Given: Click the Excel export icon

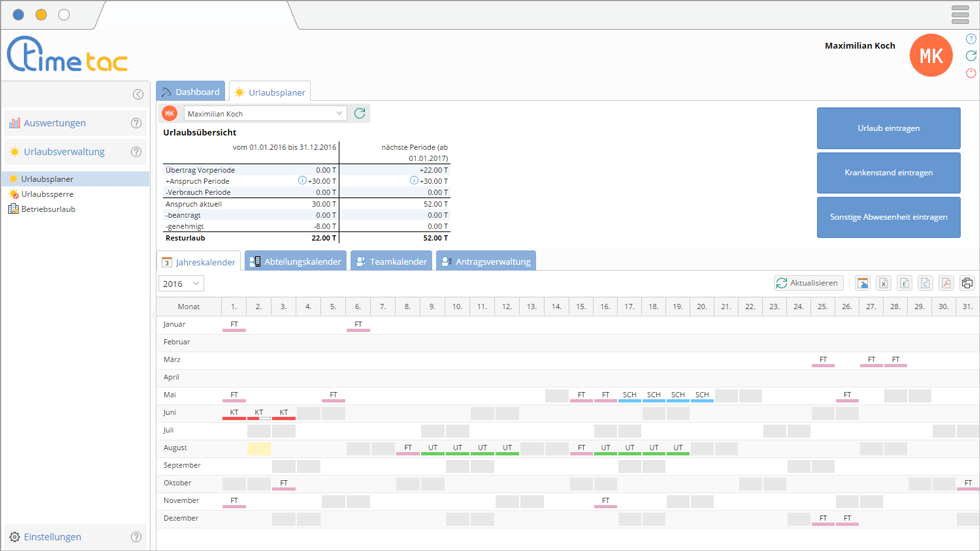Looking at the screenshot, I should click(884, 283).
